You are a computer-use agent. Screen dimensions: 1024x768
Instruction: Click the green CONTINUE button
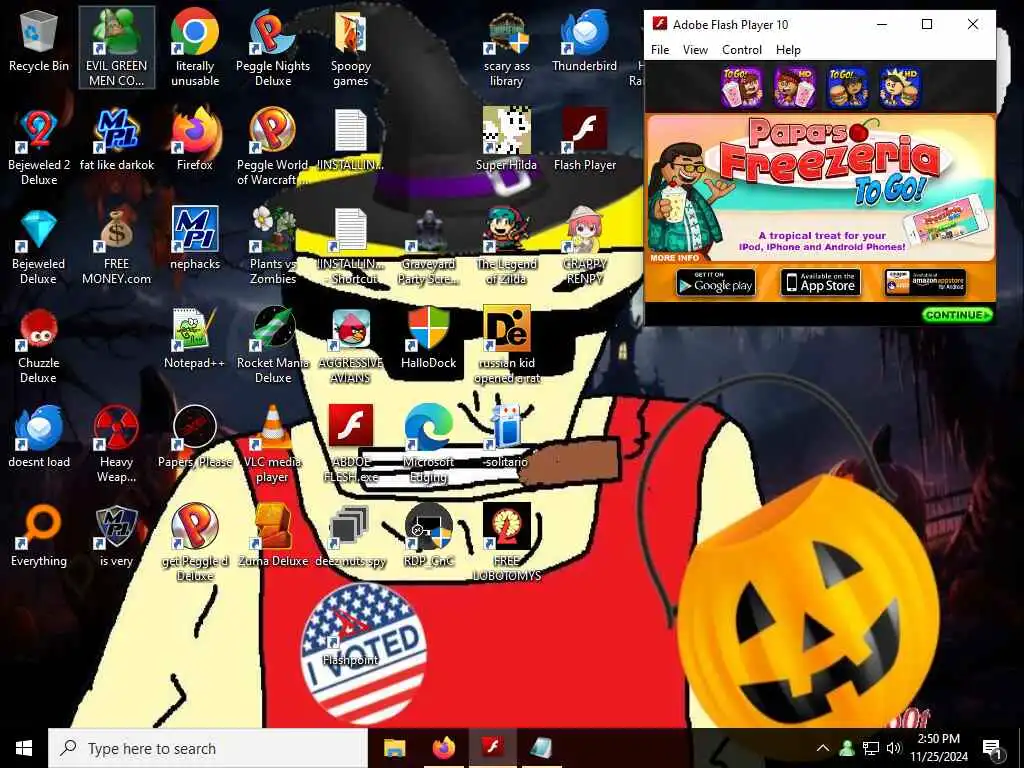[x=957, y=315]
